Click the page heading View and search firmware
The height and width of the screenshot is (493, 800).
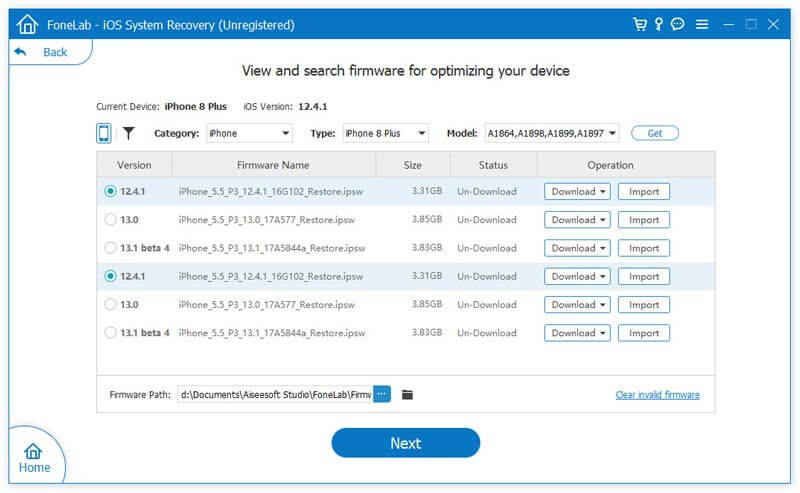406,70
